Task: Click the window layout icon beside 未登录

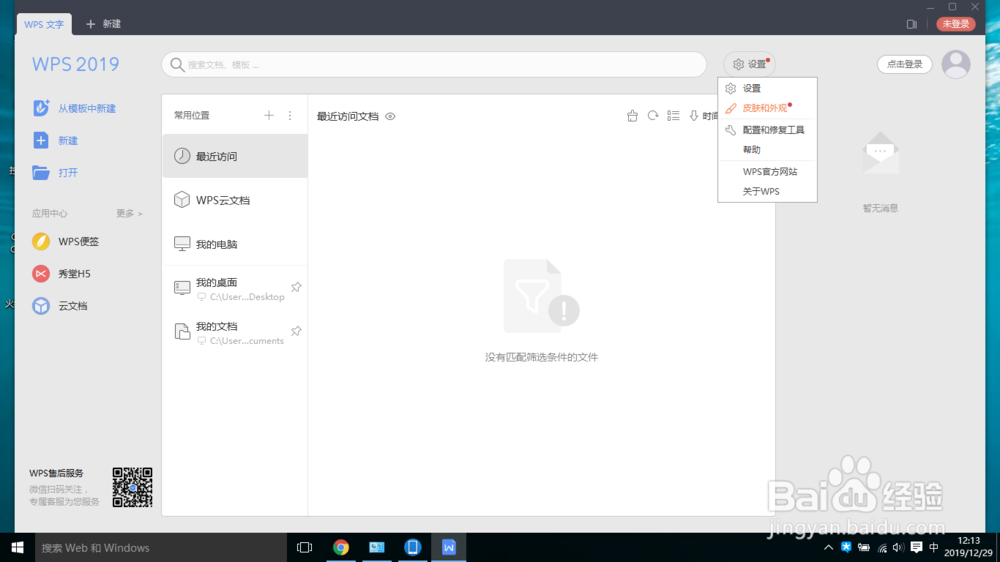Action: pos(911,24)
